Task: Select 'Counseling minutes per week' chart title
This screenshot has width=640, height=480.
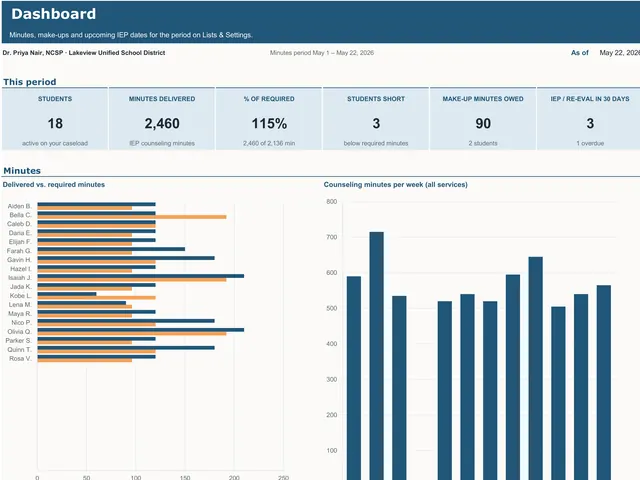Action: (396, 184)
